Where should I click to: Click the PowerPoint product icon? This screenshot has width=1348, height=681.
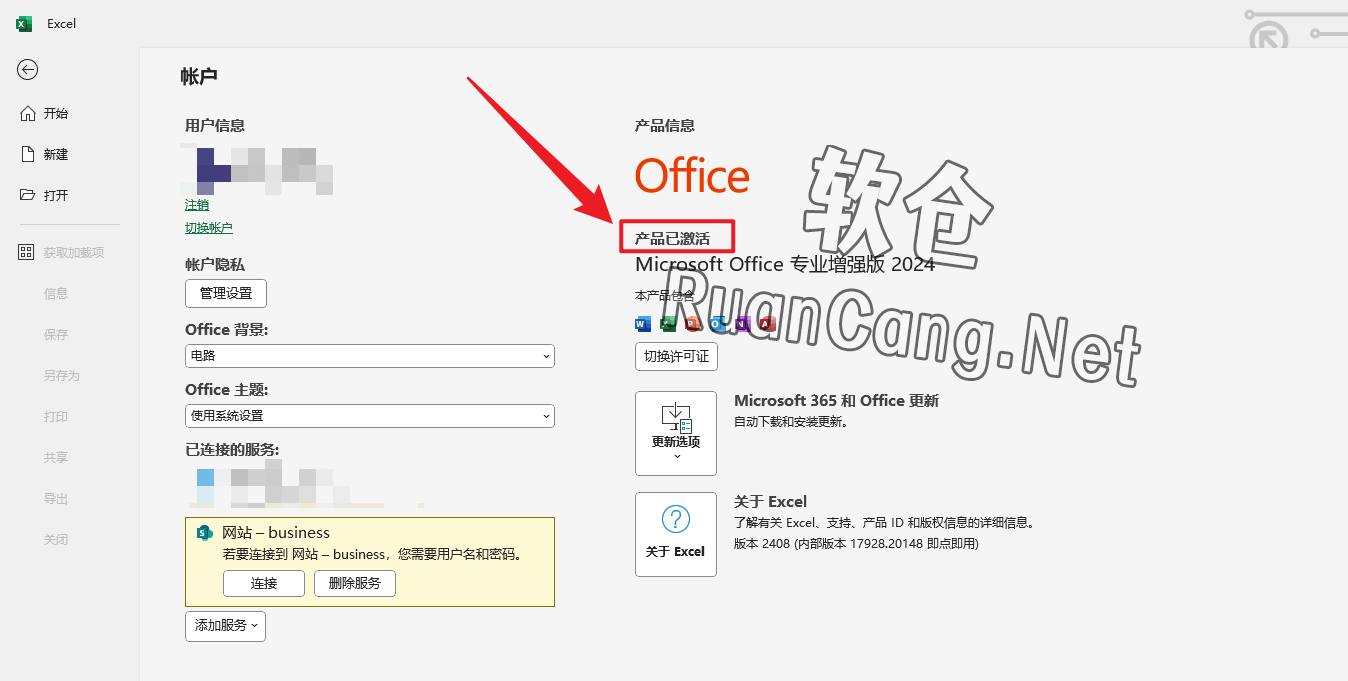click(693, 323)
